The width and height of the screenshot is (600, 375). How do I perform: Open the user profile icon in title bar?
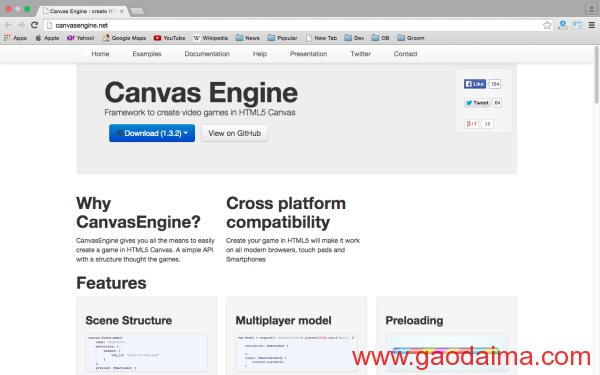click(591, 9)
